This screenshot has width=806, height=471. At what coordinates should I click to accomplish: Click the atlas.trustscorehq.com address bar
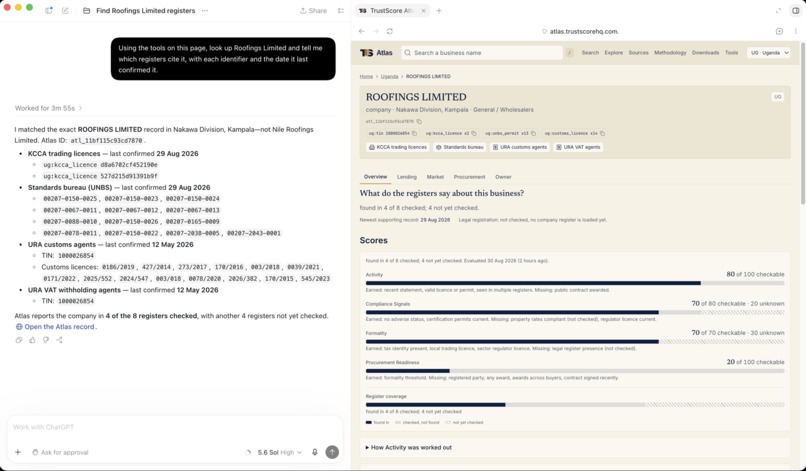[581, 31]
